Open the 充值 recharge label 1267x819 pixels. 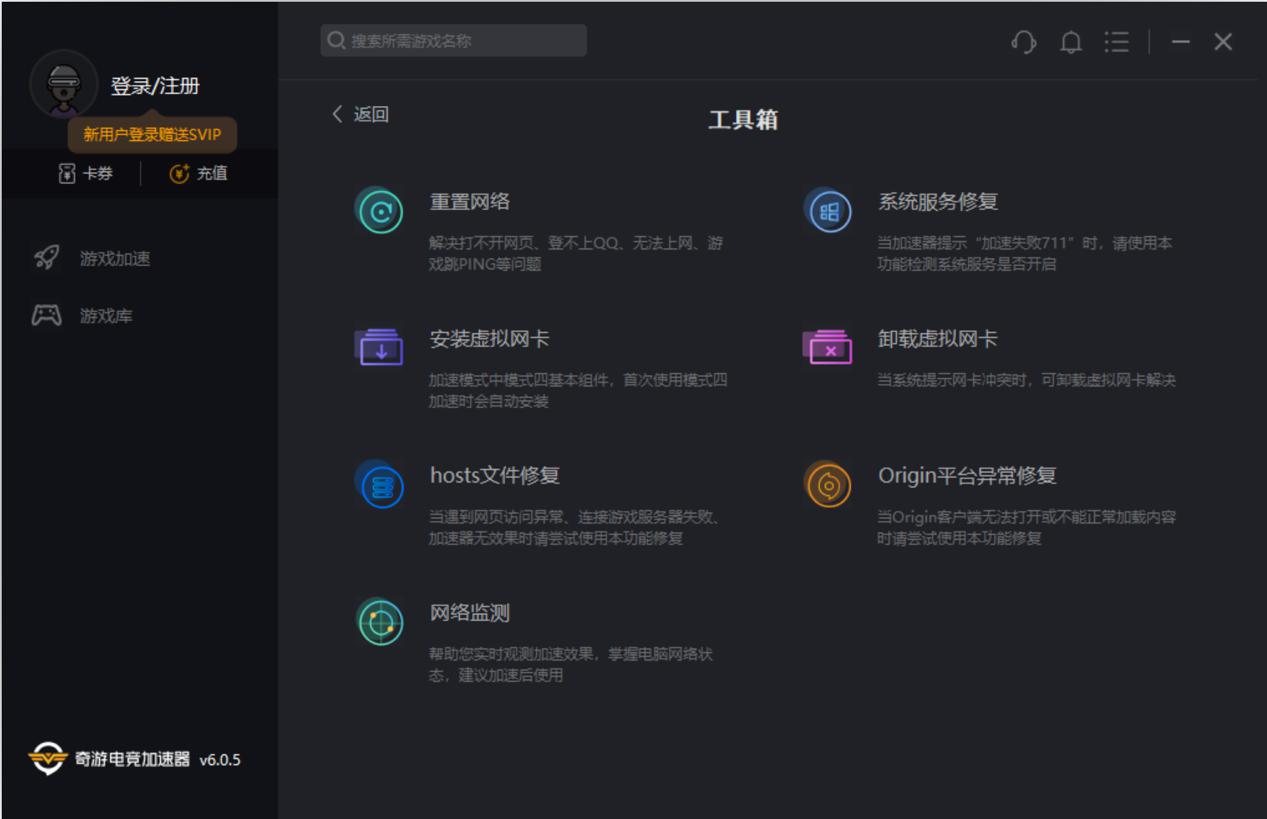coord(212,174)
